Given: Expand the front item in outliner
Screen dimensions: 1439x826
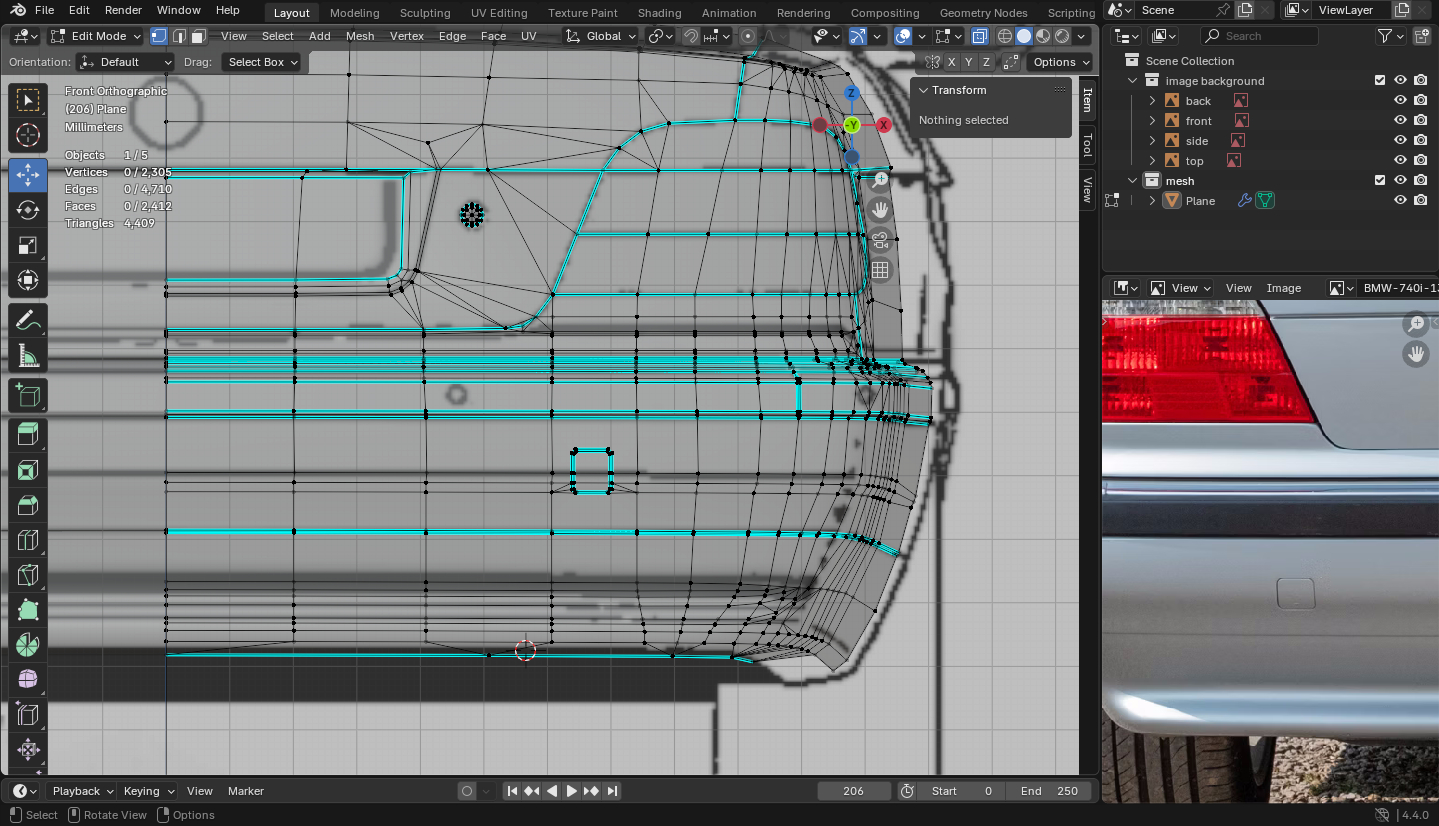Looking at the screenshot, I should point(1152,121).
